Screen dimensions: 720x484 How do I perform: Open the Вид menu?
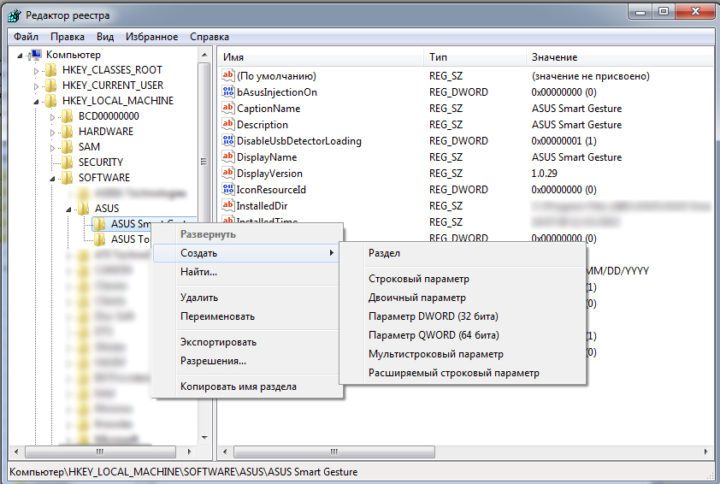tap(105, 37)
